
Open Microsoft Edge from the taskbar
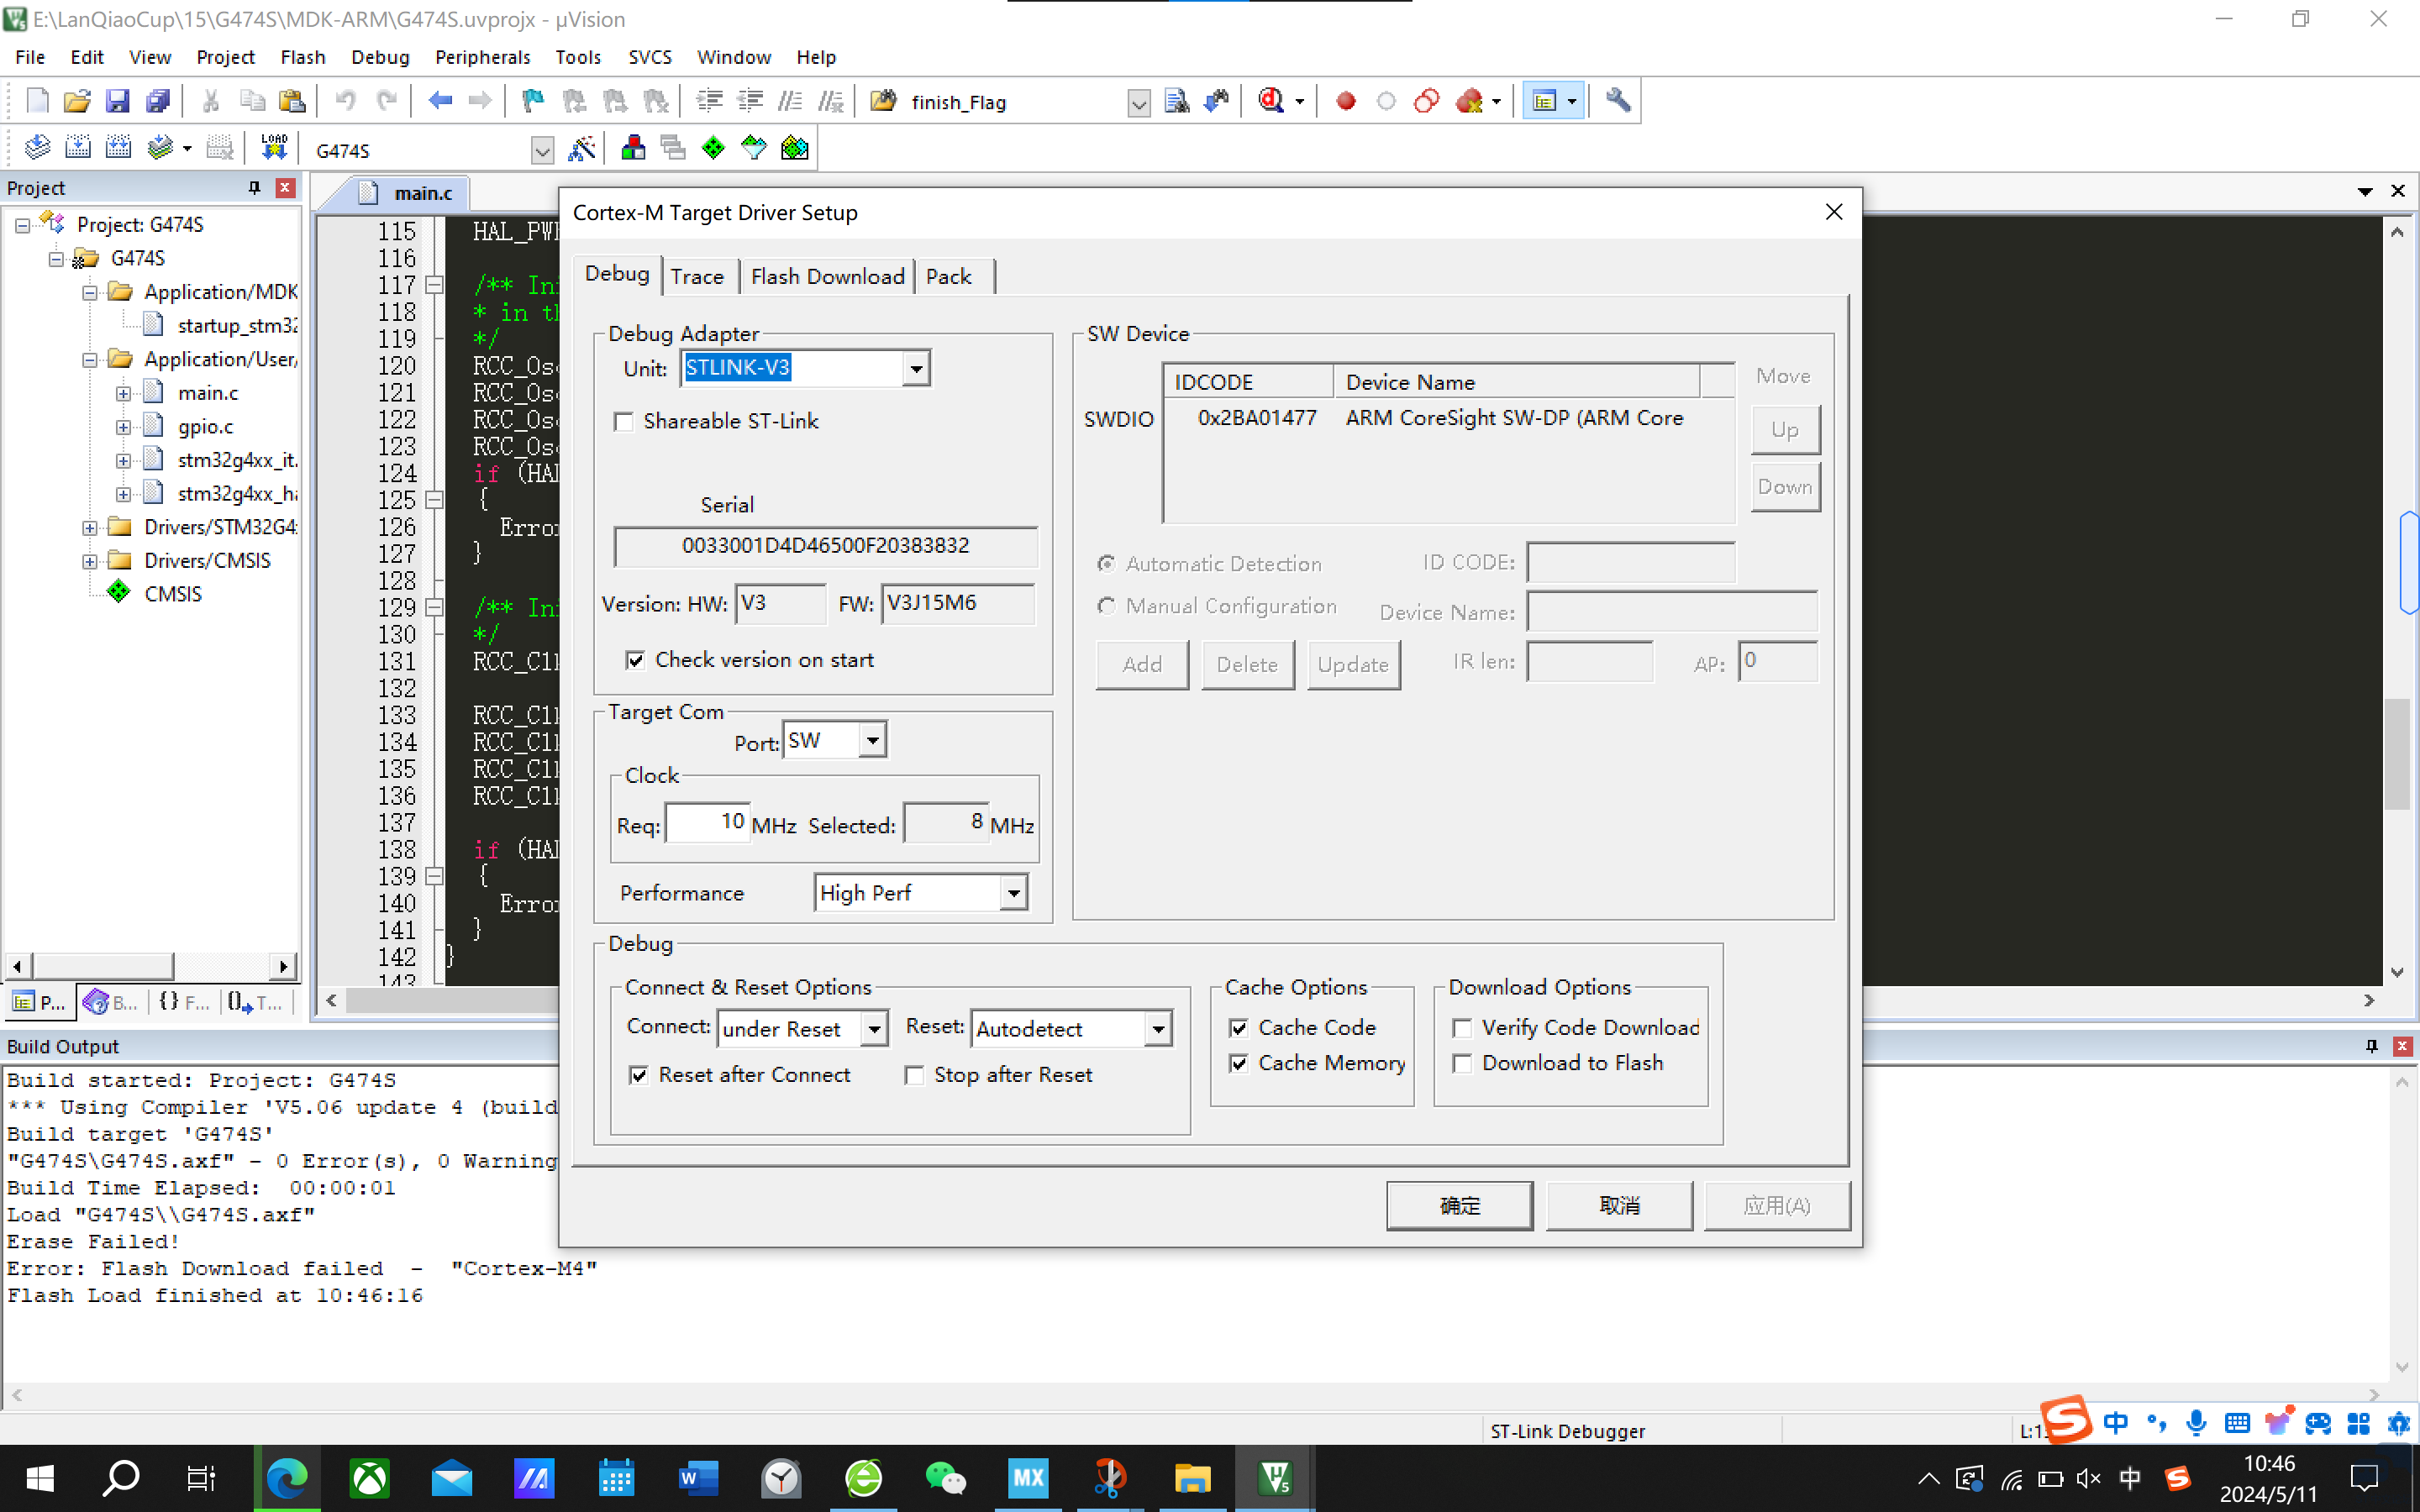(287, 1478)
